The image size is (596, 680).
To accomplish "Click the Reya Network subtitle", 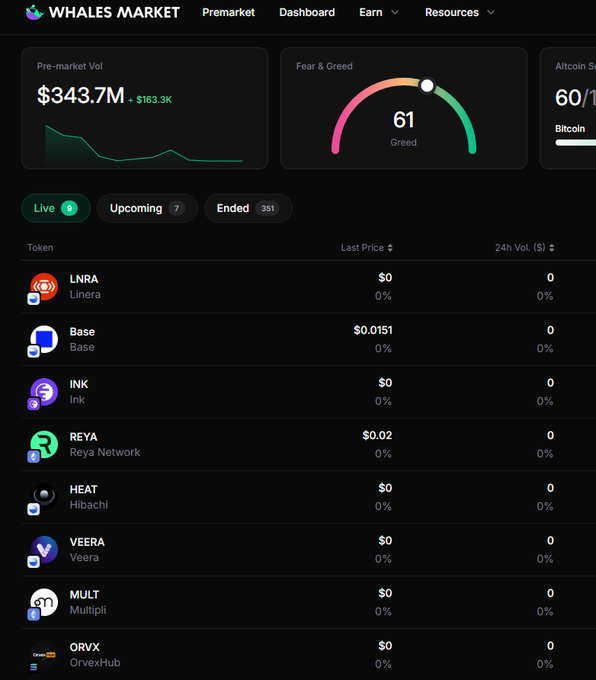I will [105, 452].
